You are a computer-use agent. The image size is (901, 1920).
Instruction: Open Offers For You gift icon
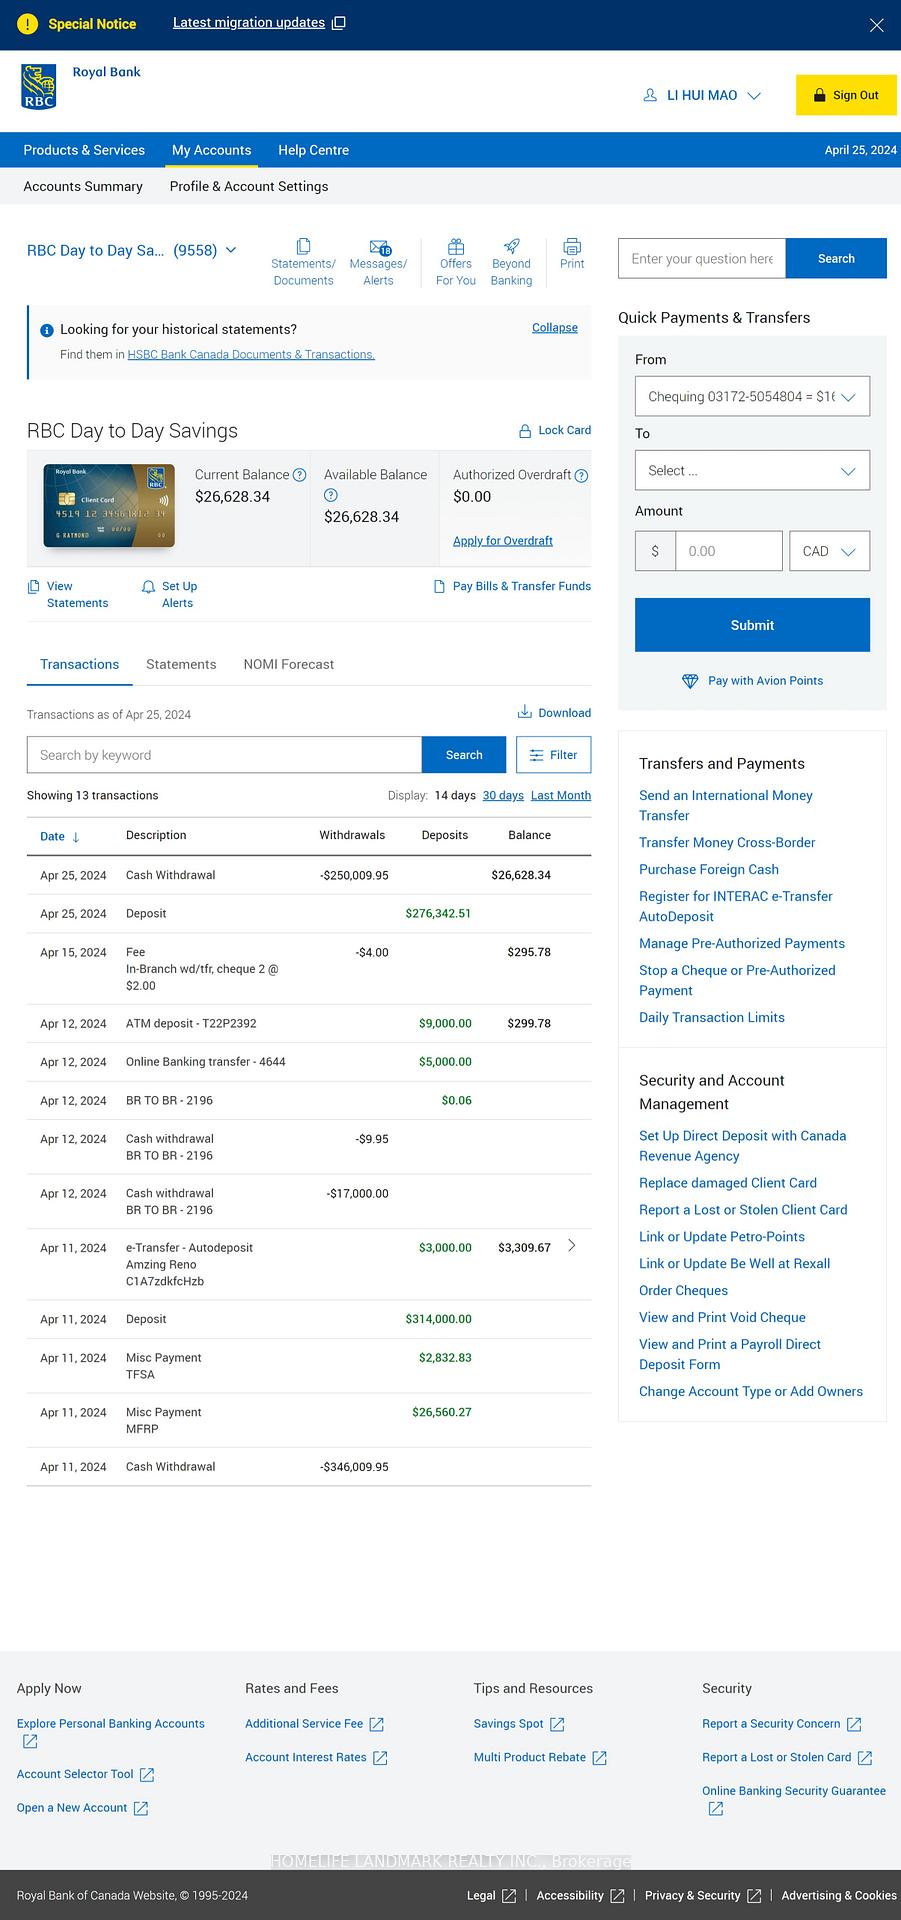click(456, 246)
